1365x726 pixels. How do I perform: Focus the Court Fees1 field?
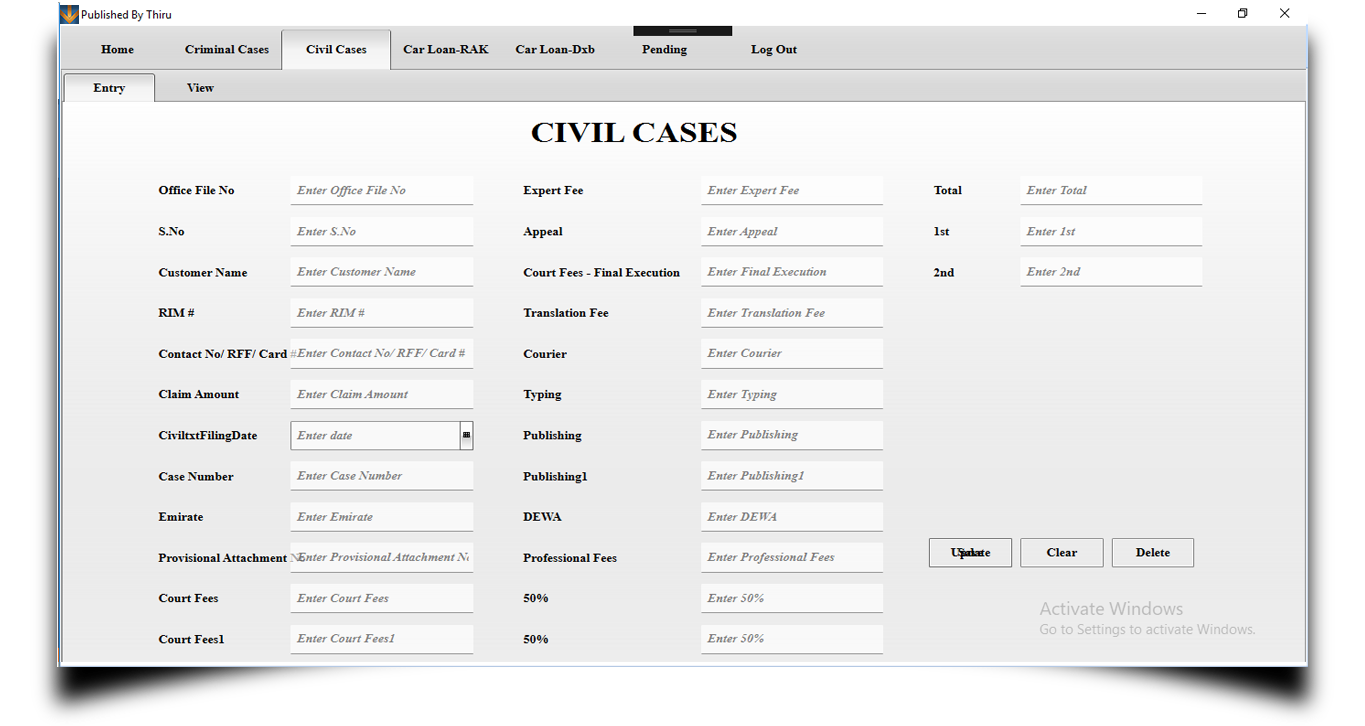coord(382,639)
